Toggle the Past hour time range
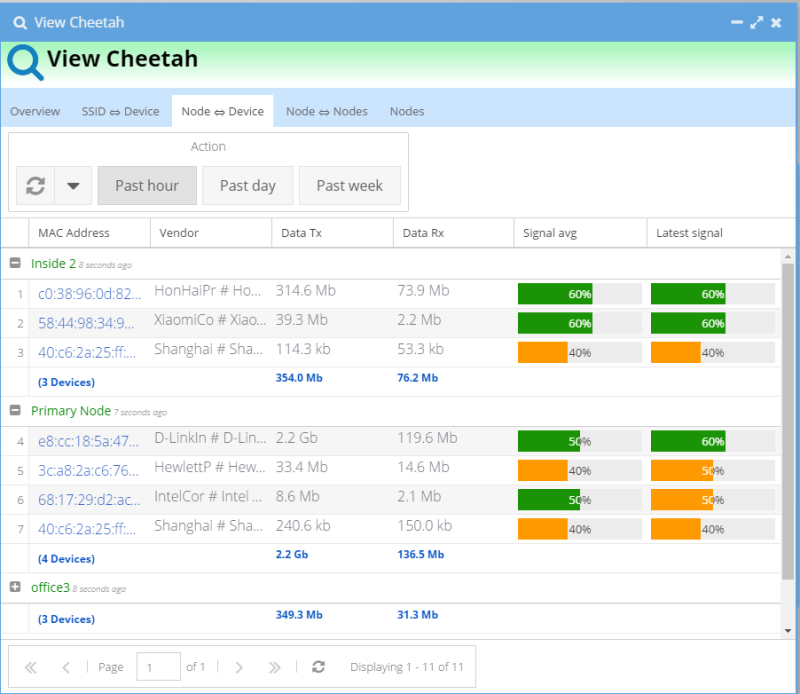800x694 pixels. click(x=147, y=185)
